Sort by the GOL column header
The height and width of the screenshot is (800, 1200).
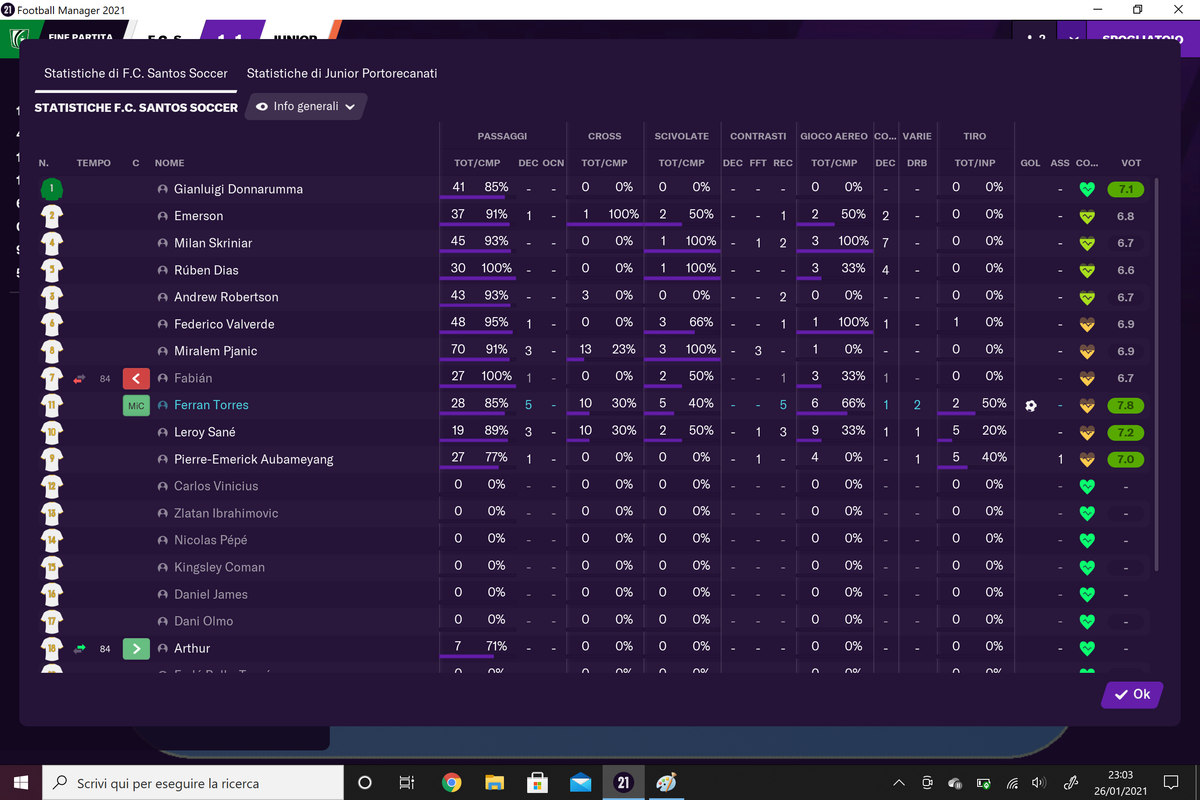(x=1031, y=163)
